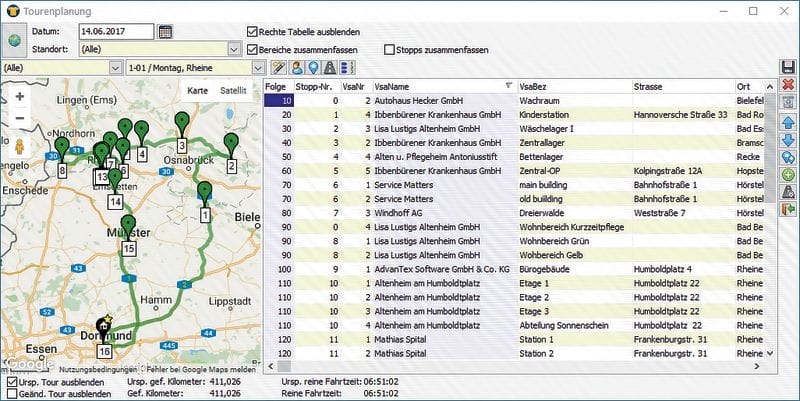The width and height of the screenshot is (800, 401).
Task: Click the road toolbar icon
Action: coord(330,67)
